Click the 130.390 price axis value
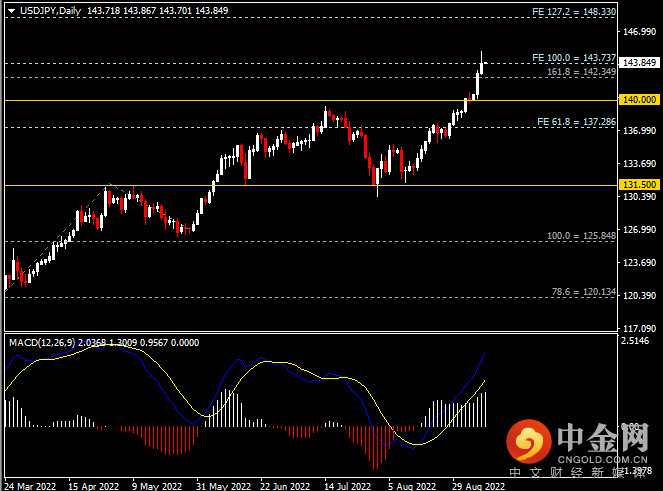This screenshot has height=491, width=663. [639, 197]
